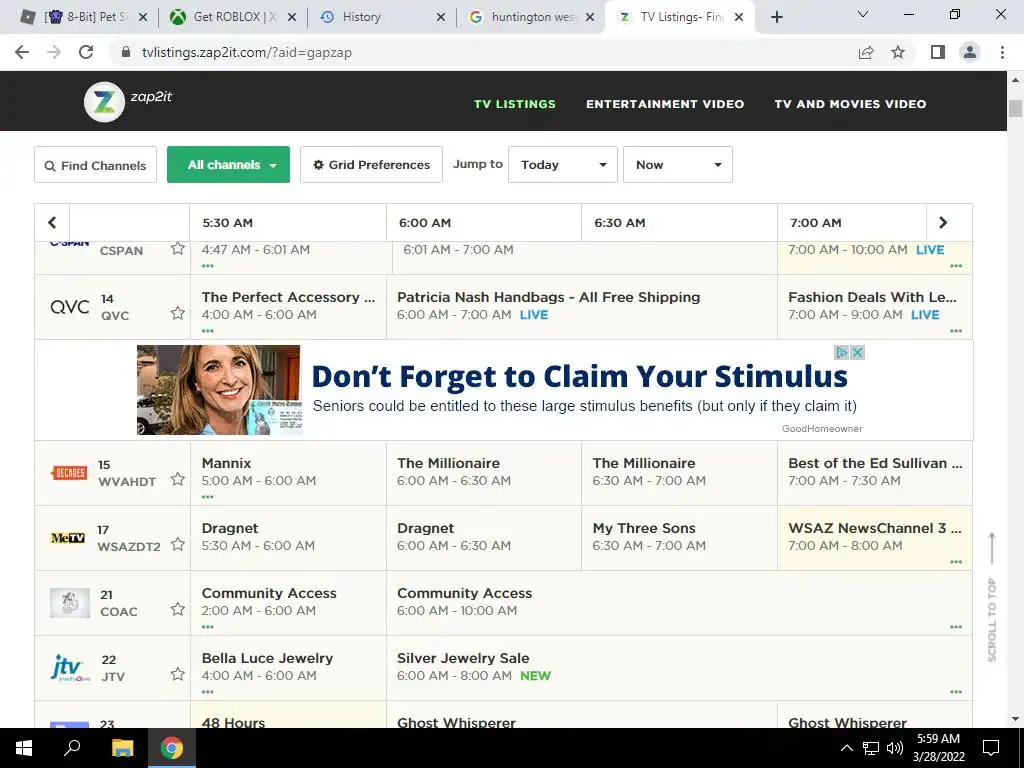This screenshot has height=768, width=1024.
Task: Open Windows Start menu
Action: pyautogui.click(x=24, y=748)
